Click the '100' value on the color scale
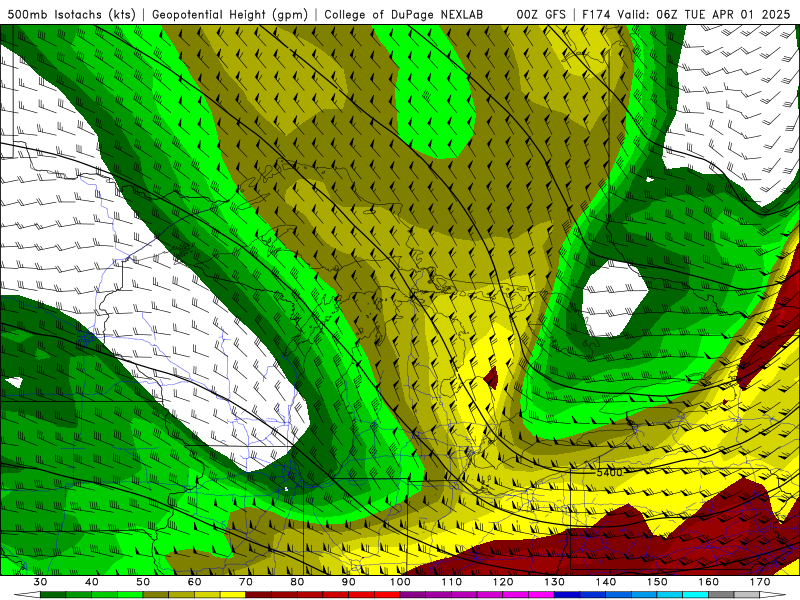Image resolution: width=800 pixels, height=600 pixels. (400, 582)
